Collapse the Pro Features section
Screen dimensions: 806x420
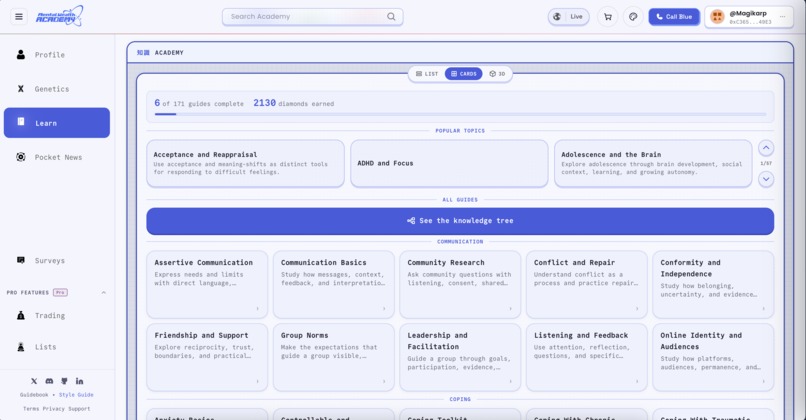103,293
